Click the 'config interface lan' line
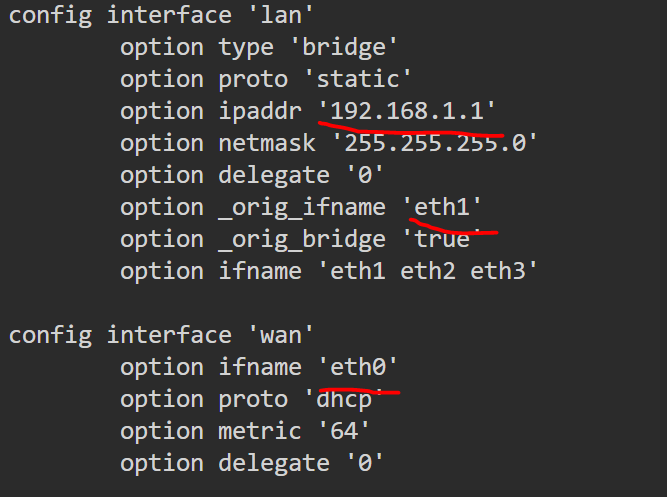The height and width of the screenshot is (497, 667). coord(161,16)
